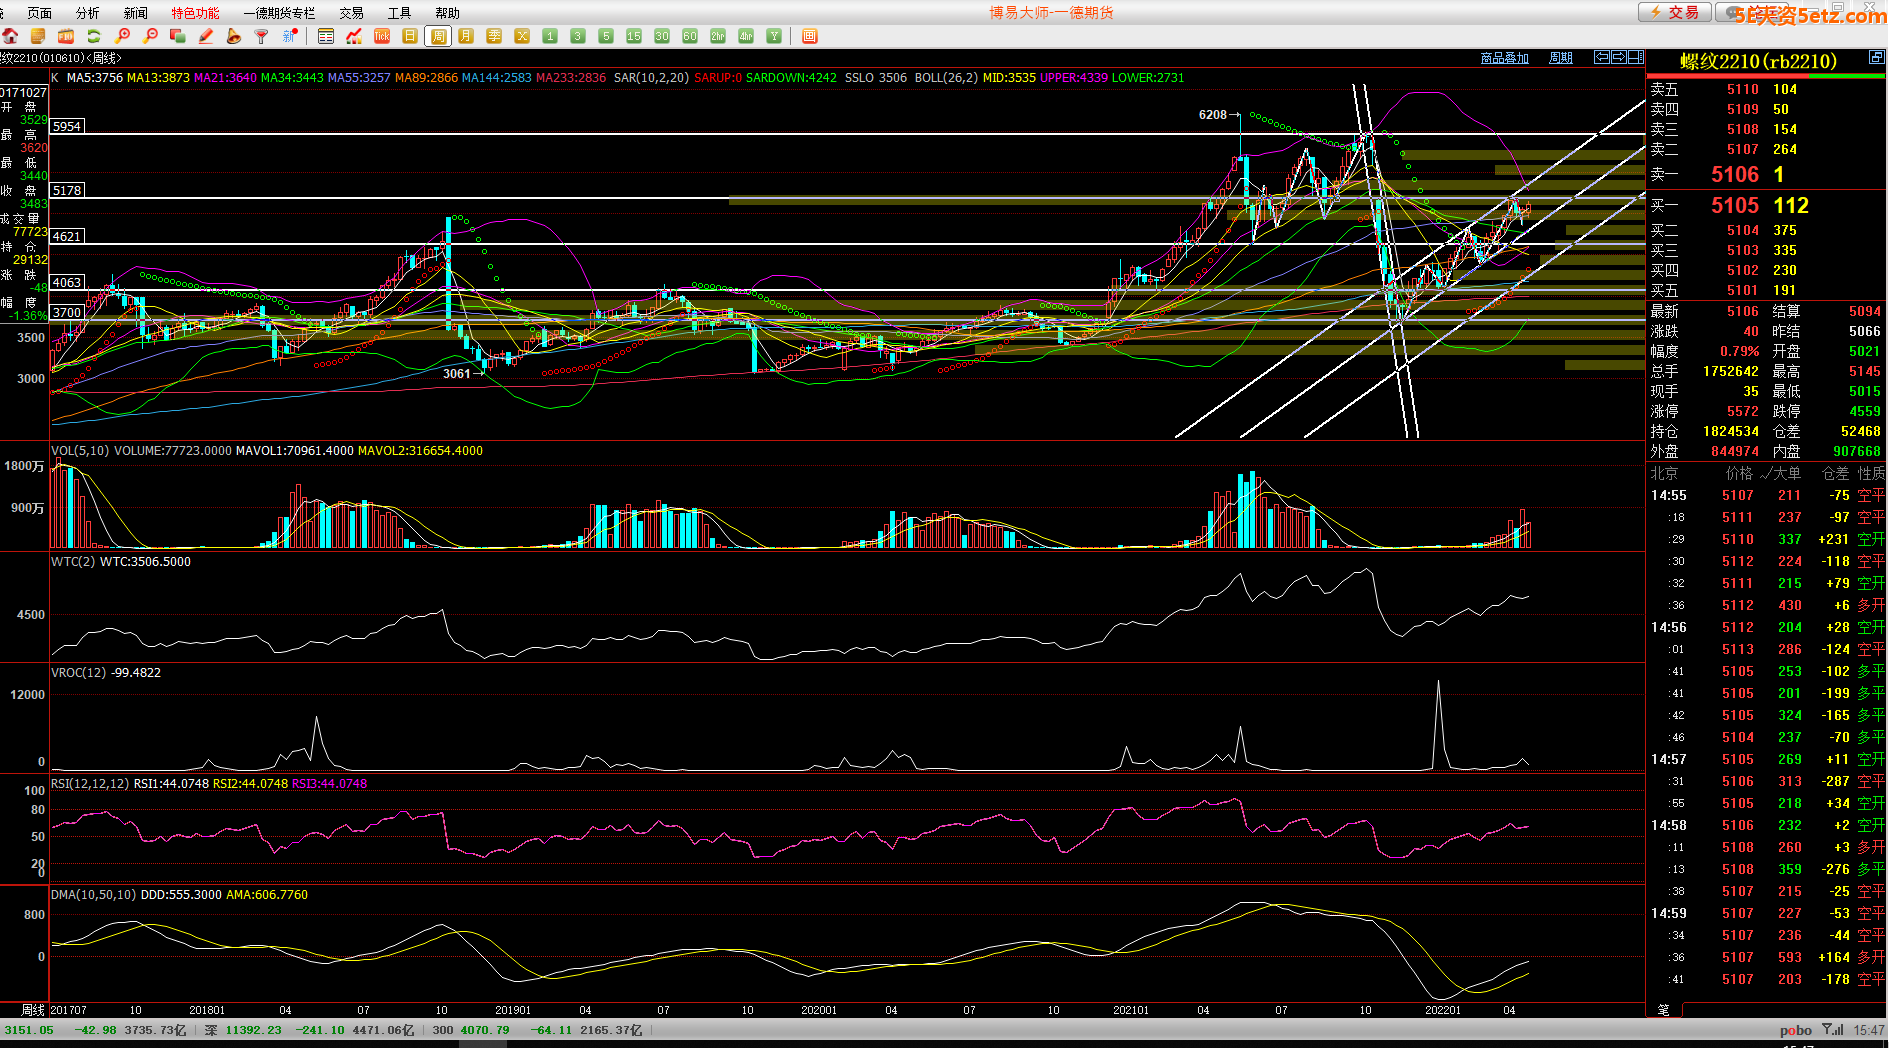The width and height of the screenshot is (1889, 1048).
Task: Switch to 60-minute chart
Action: [690, 36]
